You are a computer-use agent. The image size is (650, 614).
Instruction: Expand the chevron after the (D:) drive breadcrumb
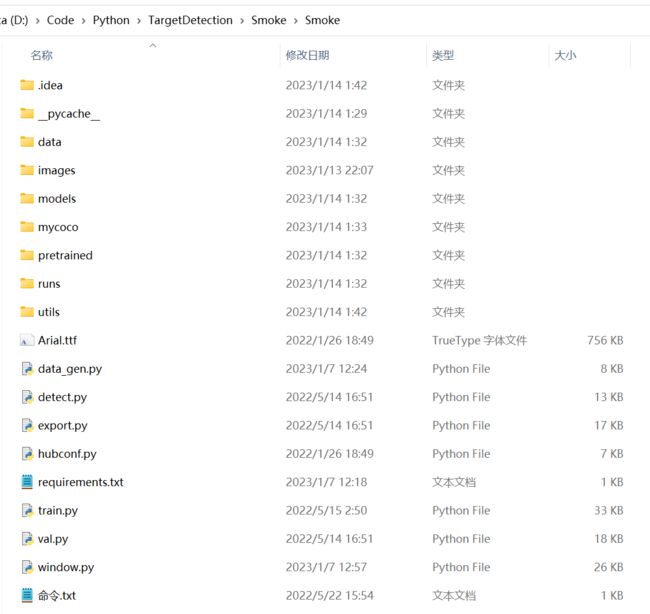(37, 21)
